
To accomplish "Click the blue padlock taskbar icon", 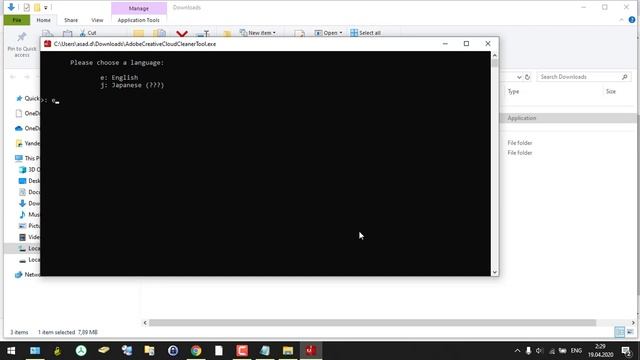I will [173, 351].
